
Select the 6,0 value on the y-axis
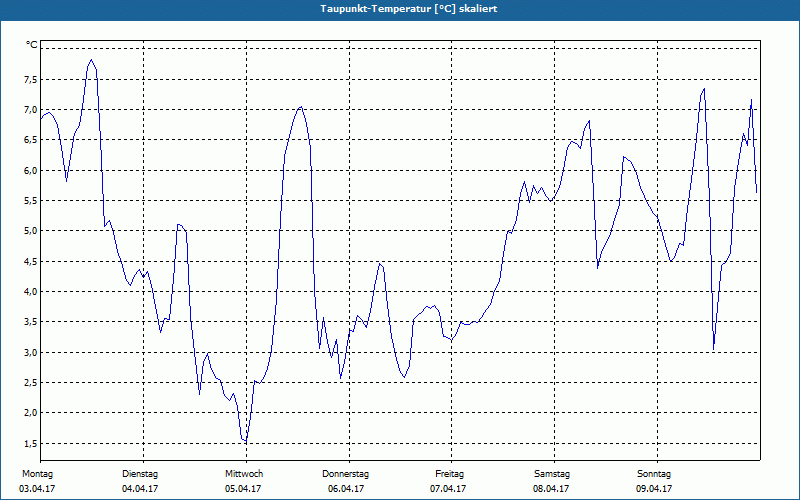29,170
